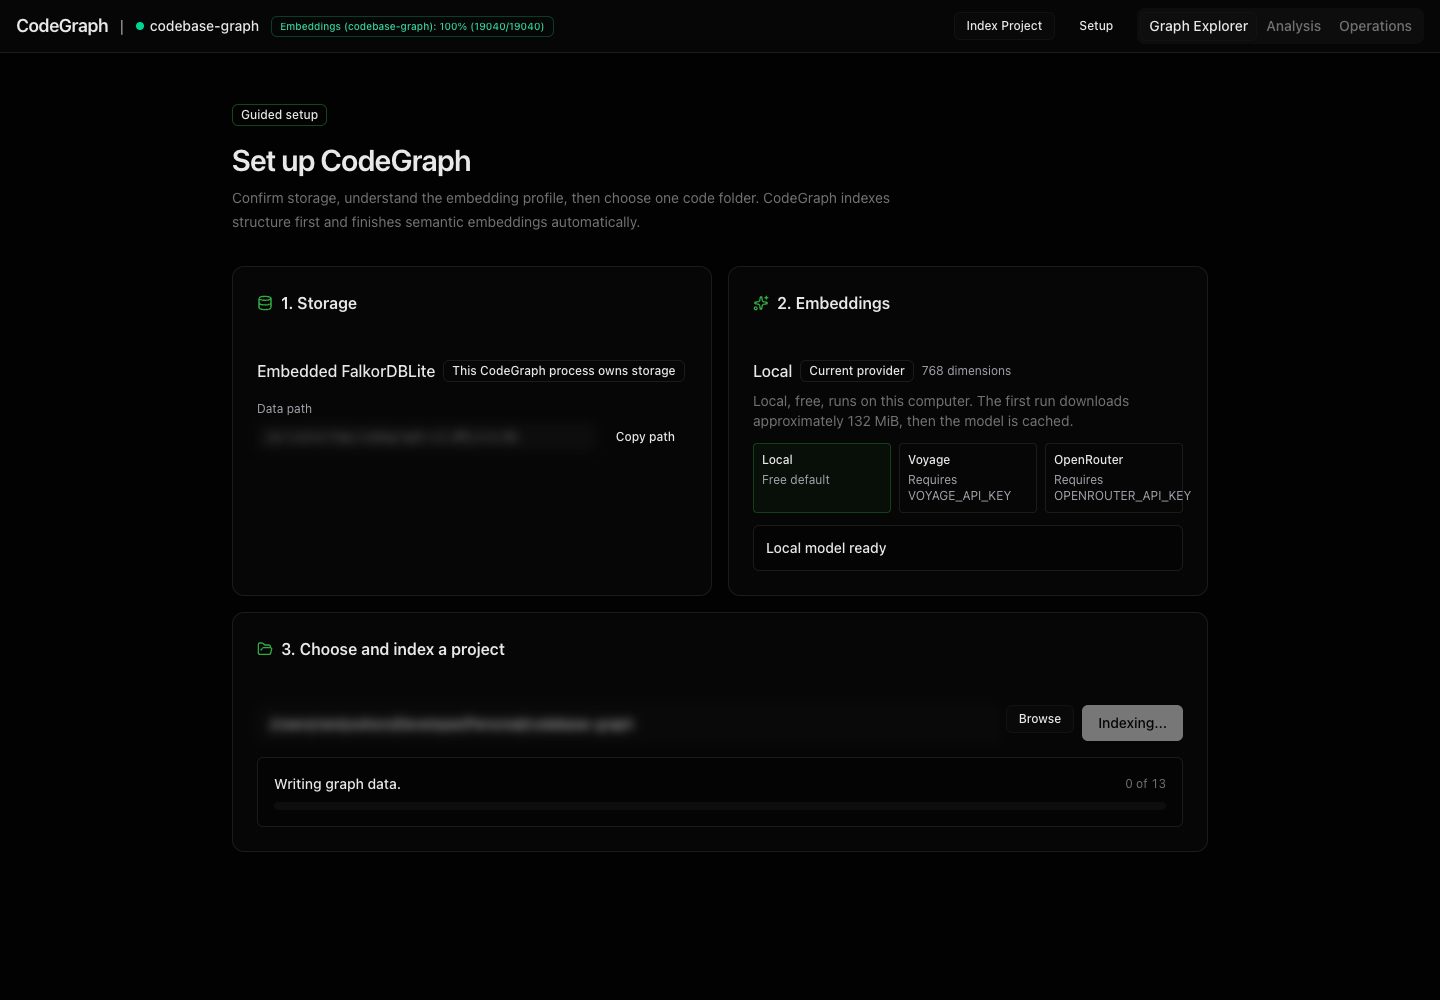Click the green database icon beside Storage
Viewport: 1440px width, 1000px height.
click(x=265, y=303)
